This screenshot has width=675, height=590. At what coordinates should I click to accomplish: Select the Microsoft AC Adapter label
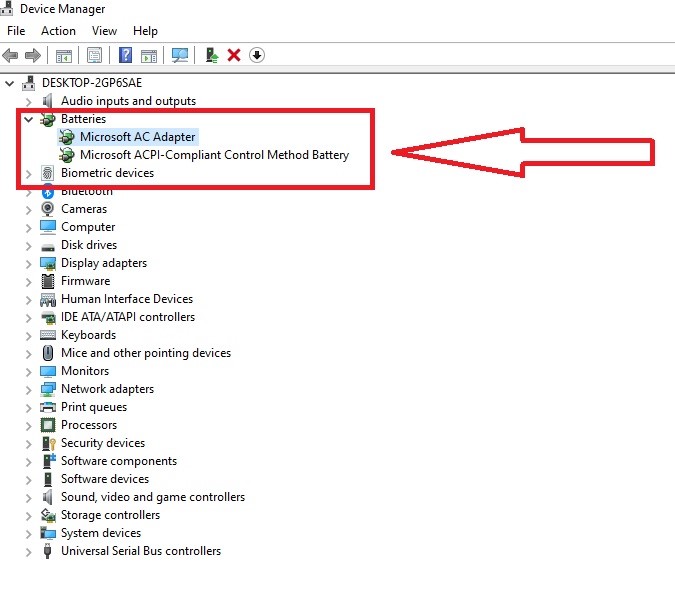click(x=138, y=137)
